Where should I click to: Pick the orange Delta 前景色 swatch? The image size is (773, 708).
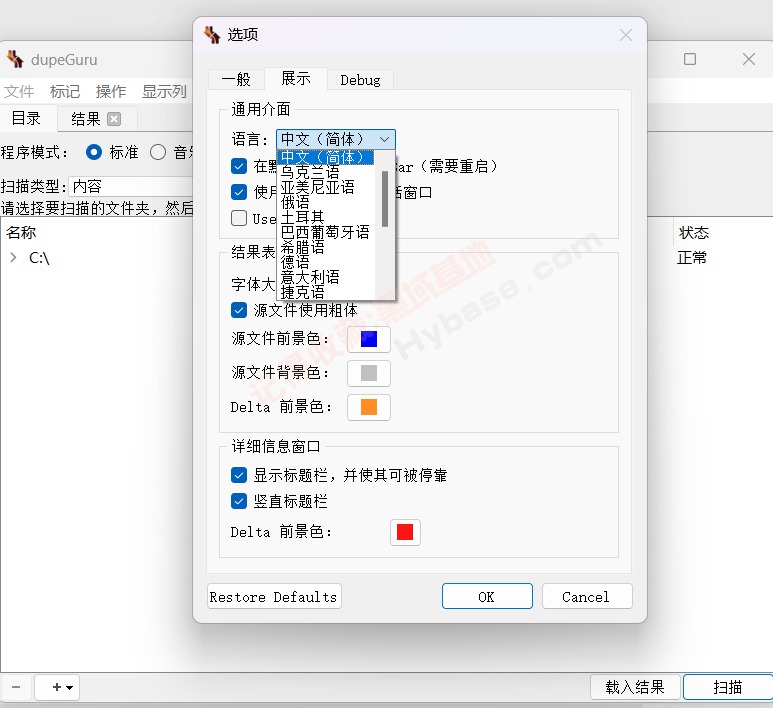point(369,407)
